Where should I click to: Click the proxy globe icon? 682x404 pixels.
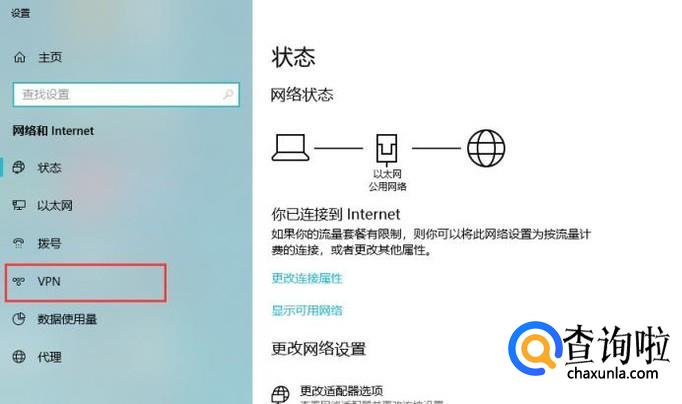[x=19, y=357]
